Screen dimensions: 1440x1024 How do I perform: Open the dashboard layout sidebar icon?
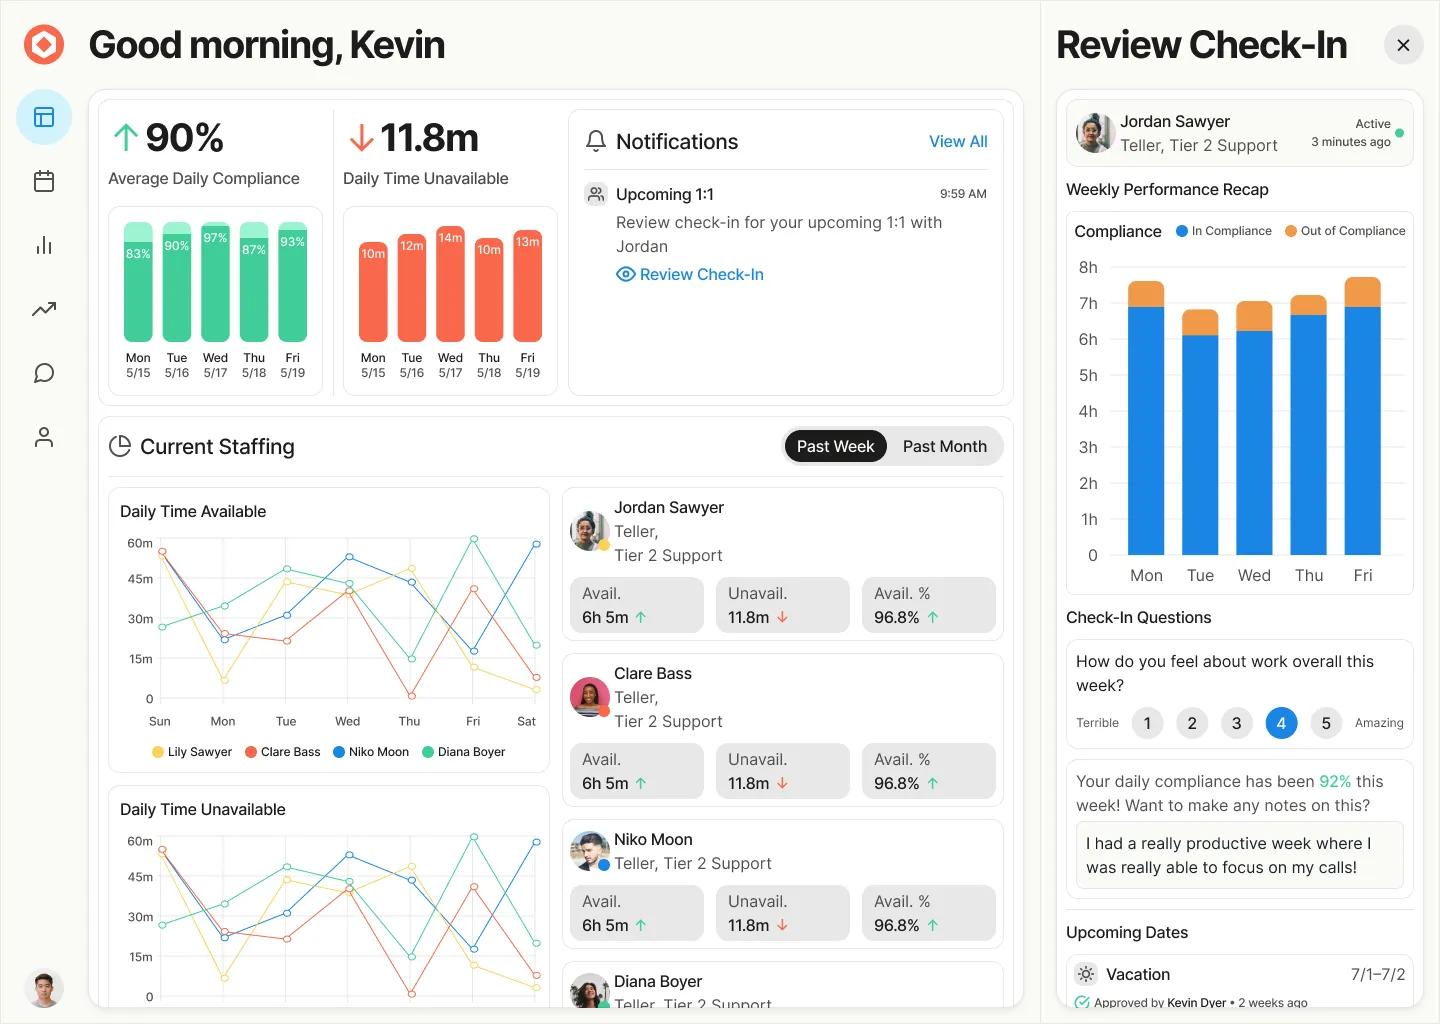tap(44, 117)
